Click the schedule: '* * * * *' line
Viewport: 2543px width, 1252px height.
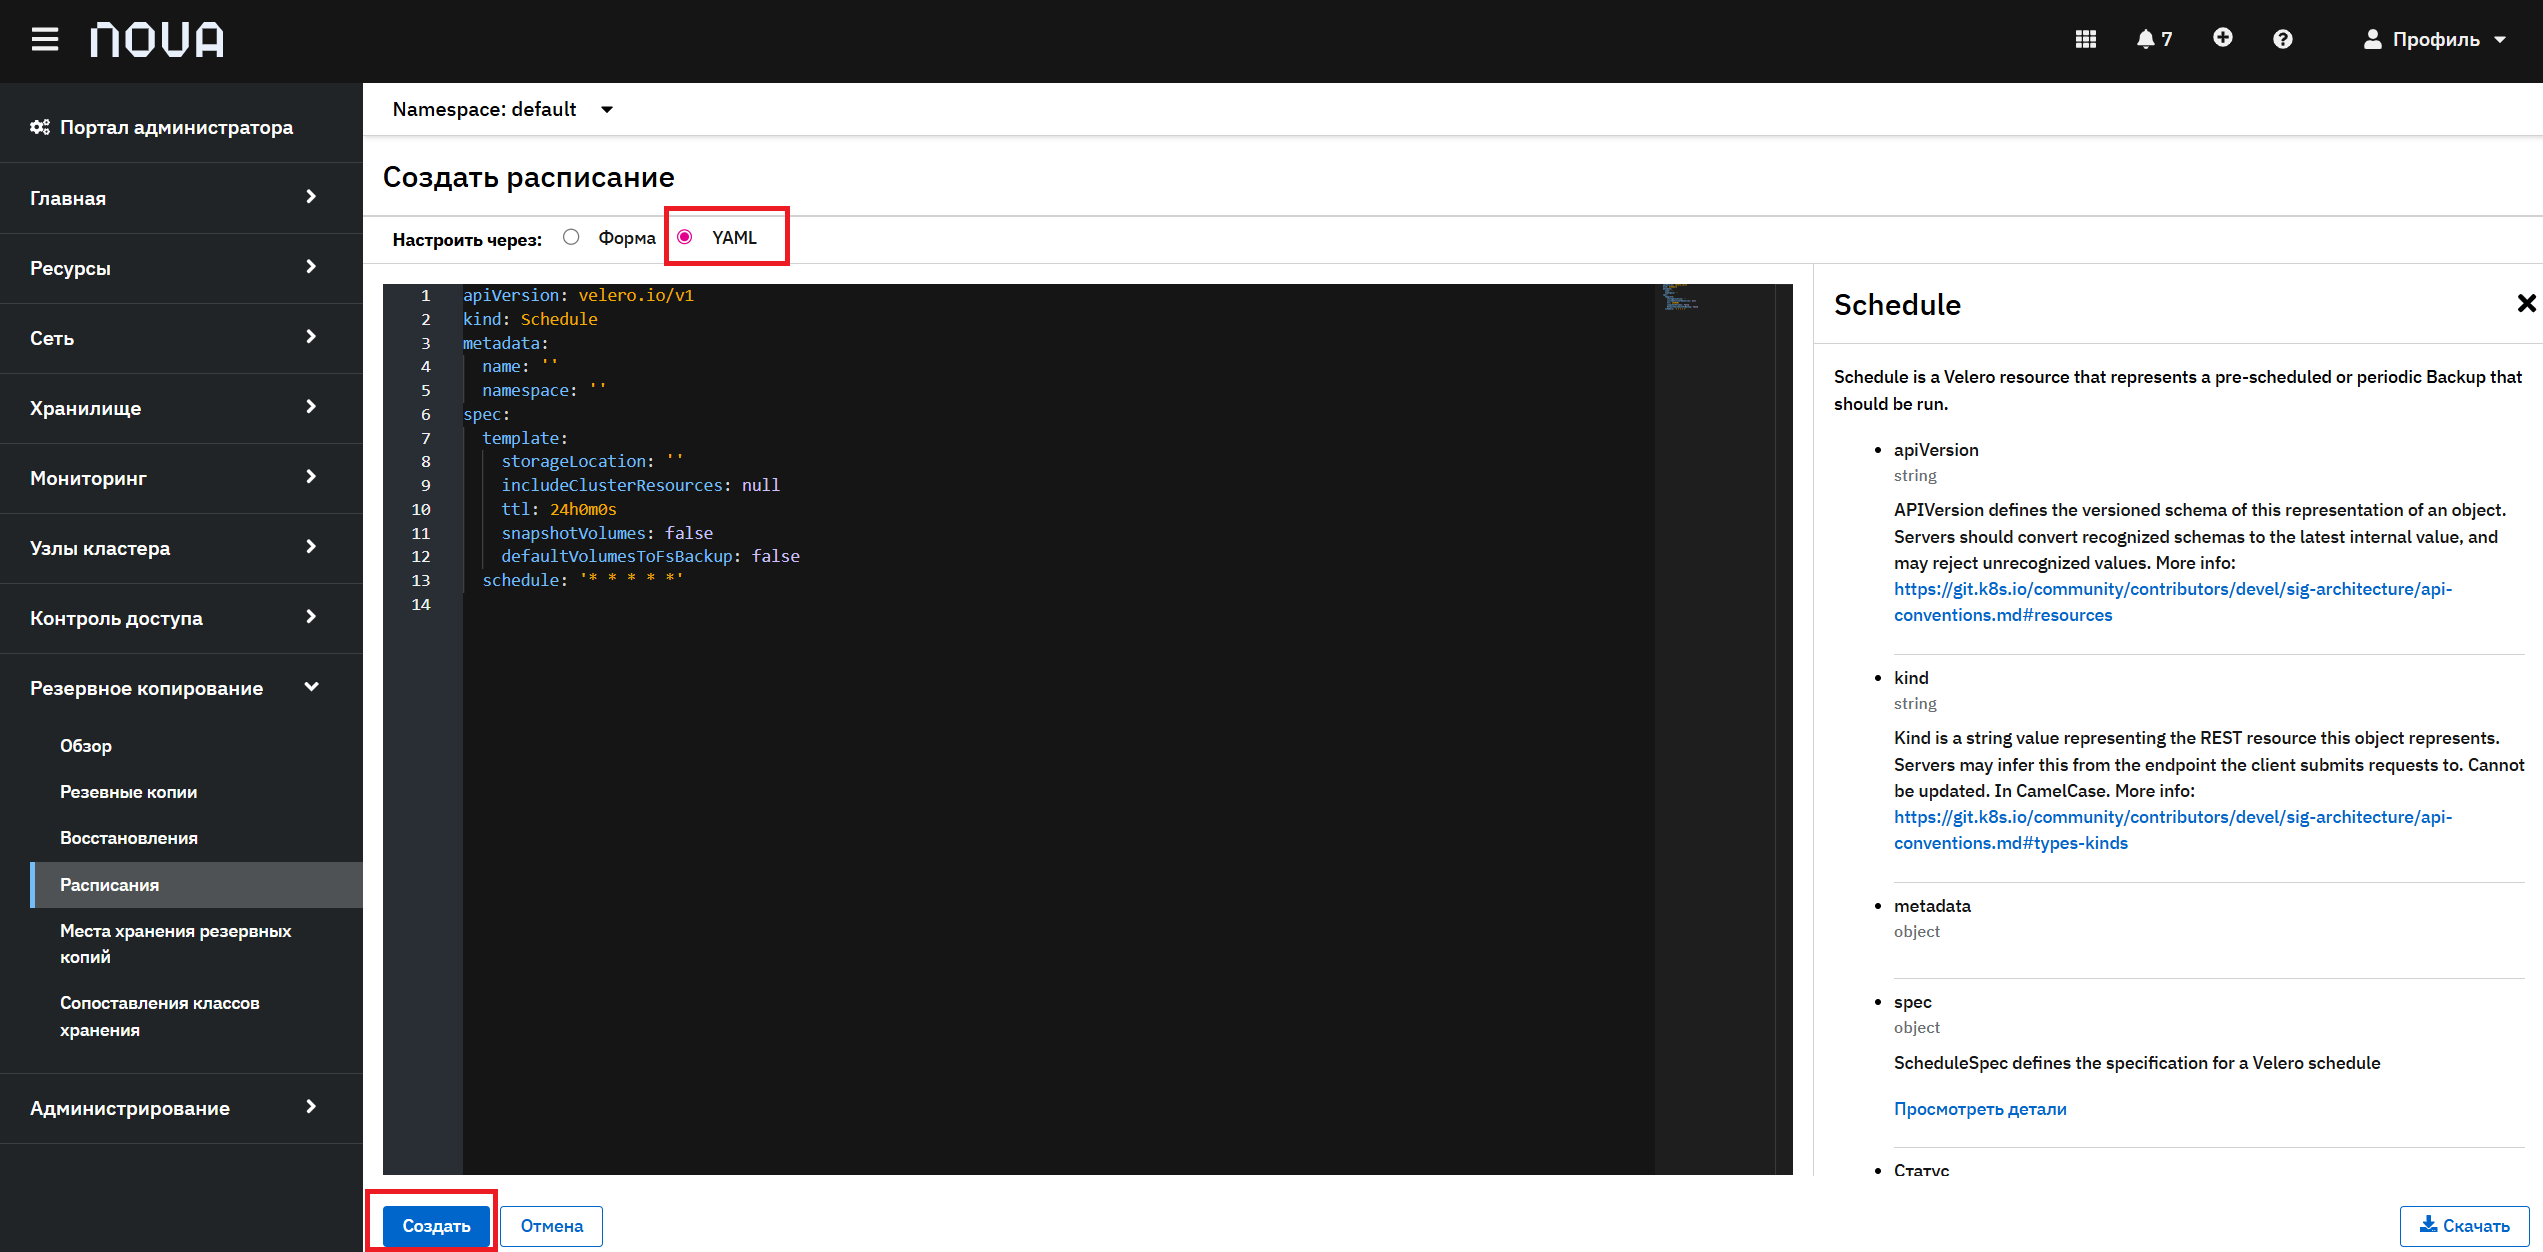583,580
